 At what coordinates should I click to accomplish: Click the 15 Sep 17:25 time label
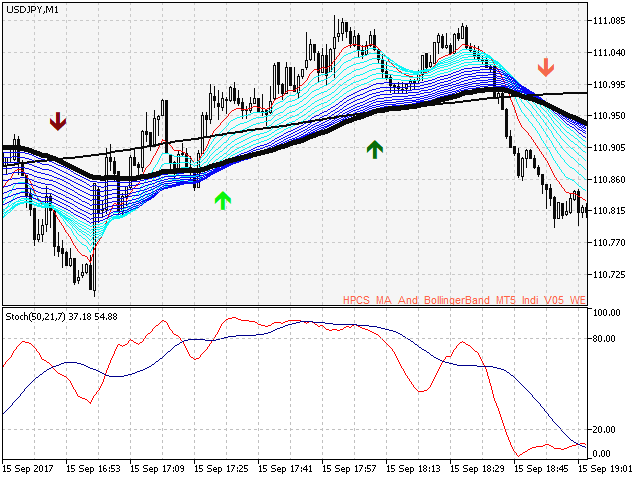click(221, 469)
